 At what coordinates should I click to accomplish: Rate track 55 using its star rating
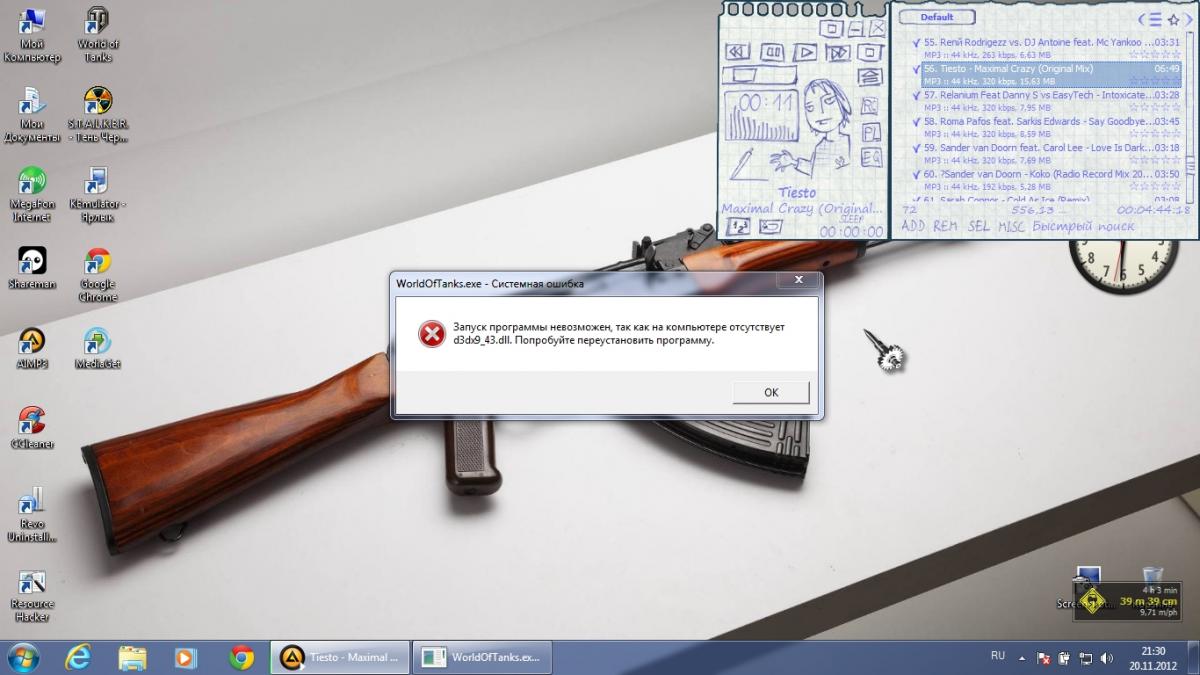(x=1155, y=54)
